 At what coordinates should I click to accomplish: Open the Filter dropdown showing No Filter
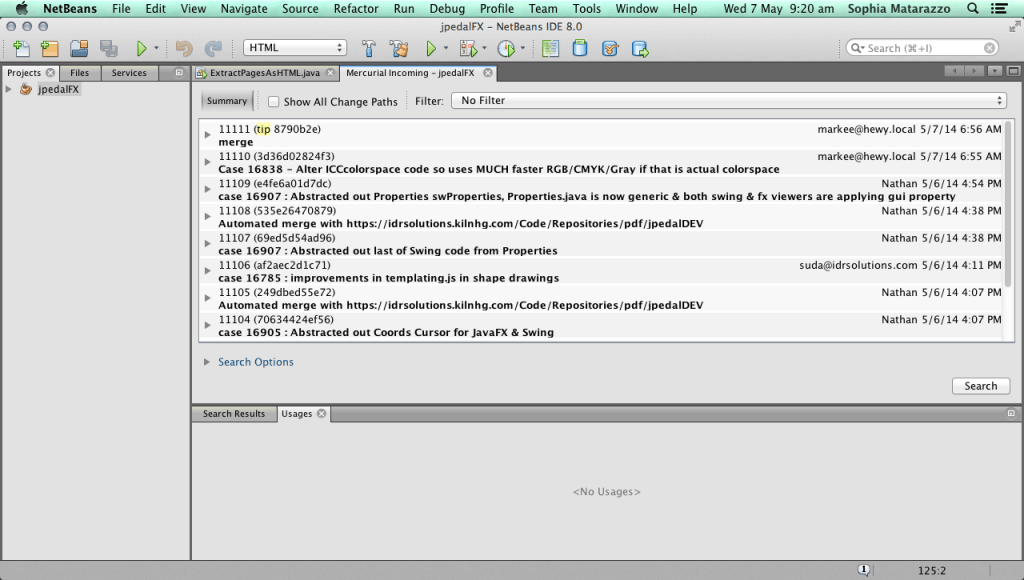[x=728, y=101]
